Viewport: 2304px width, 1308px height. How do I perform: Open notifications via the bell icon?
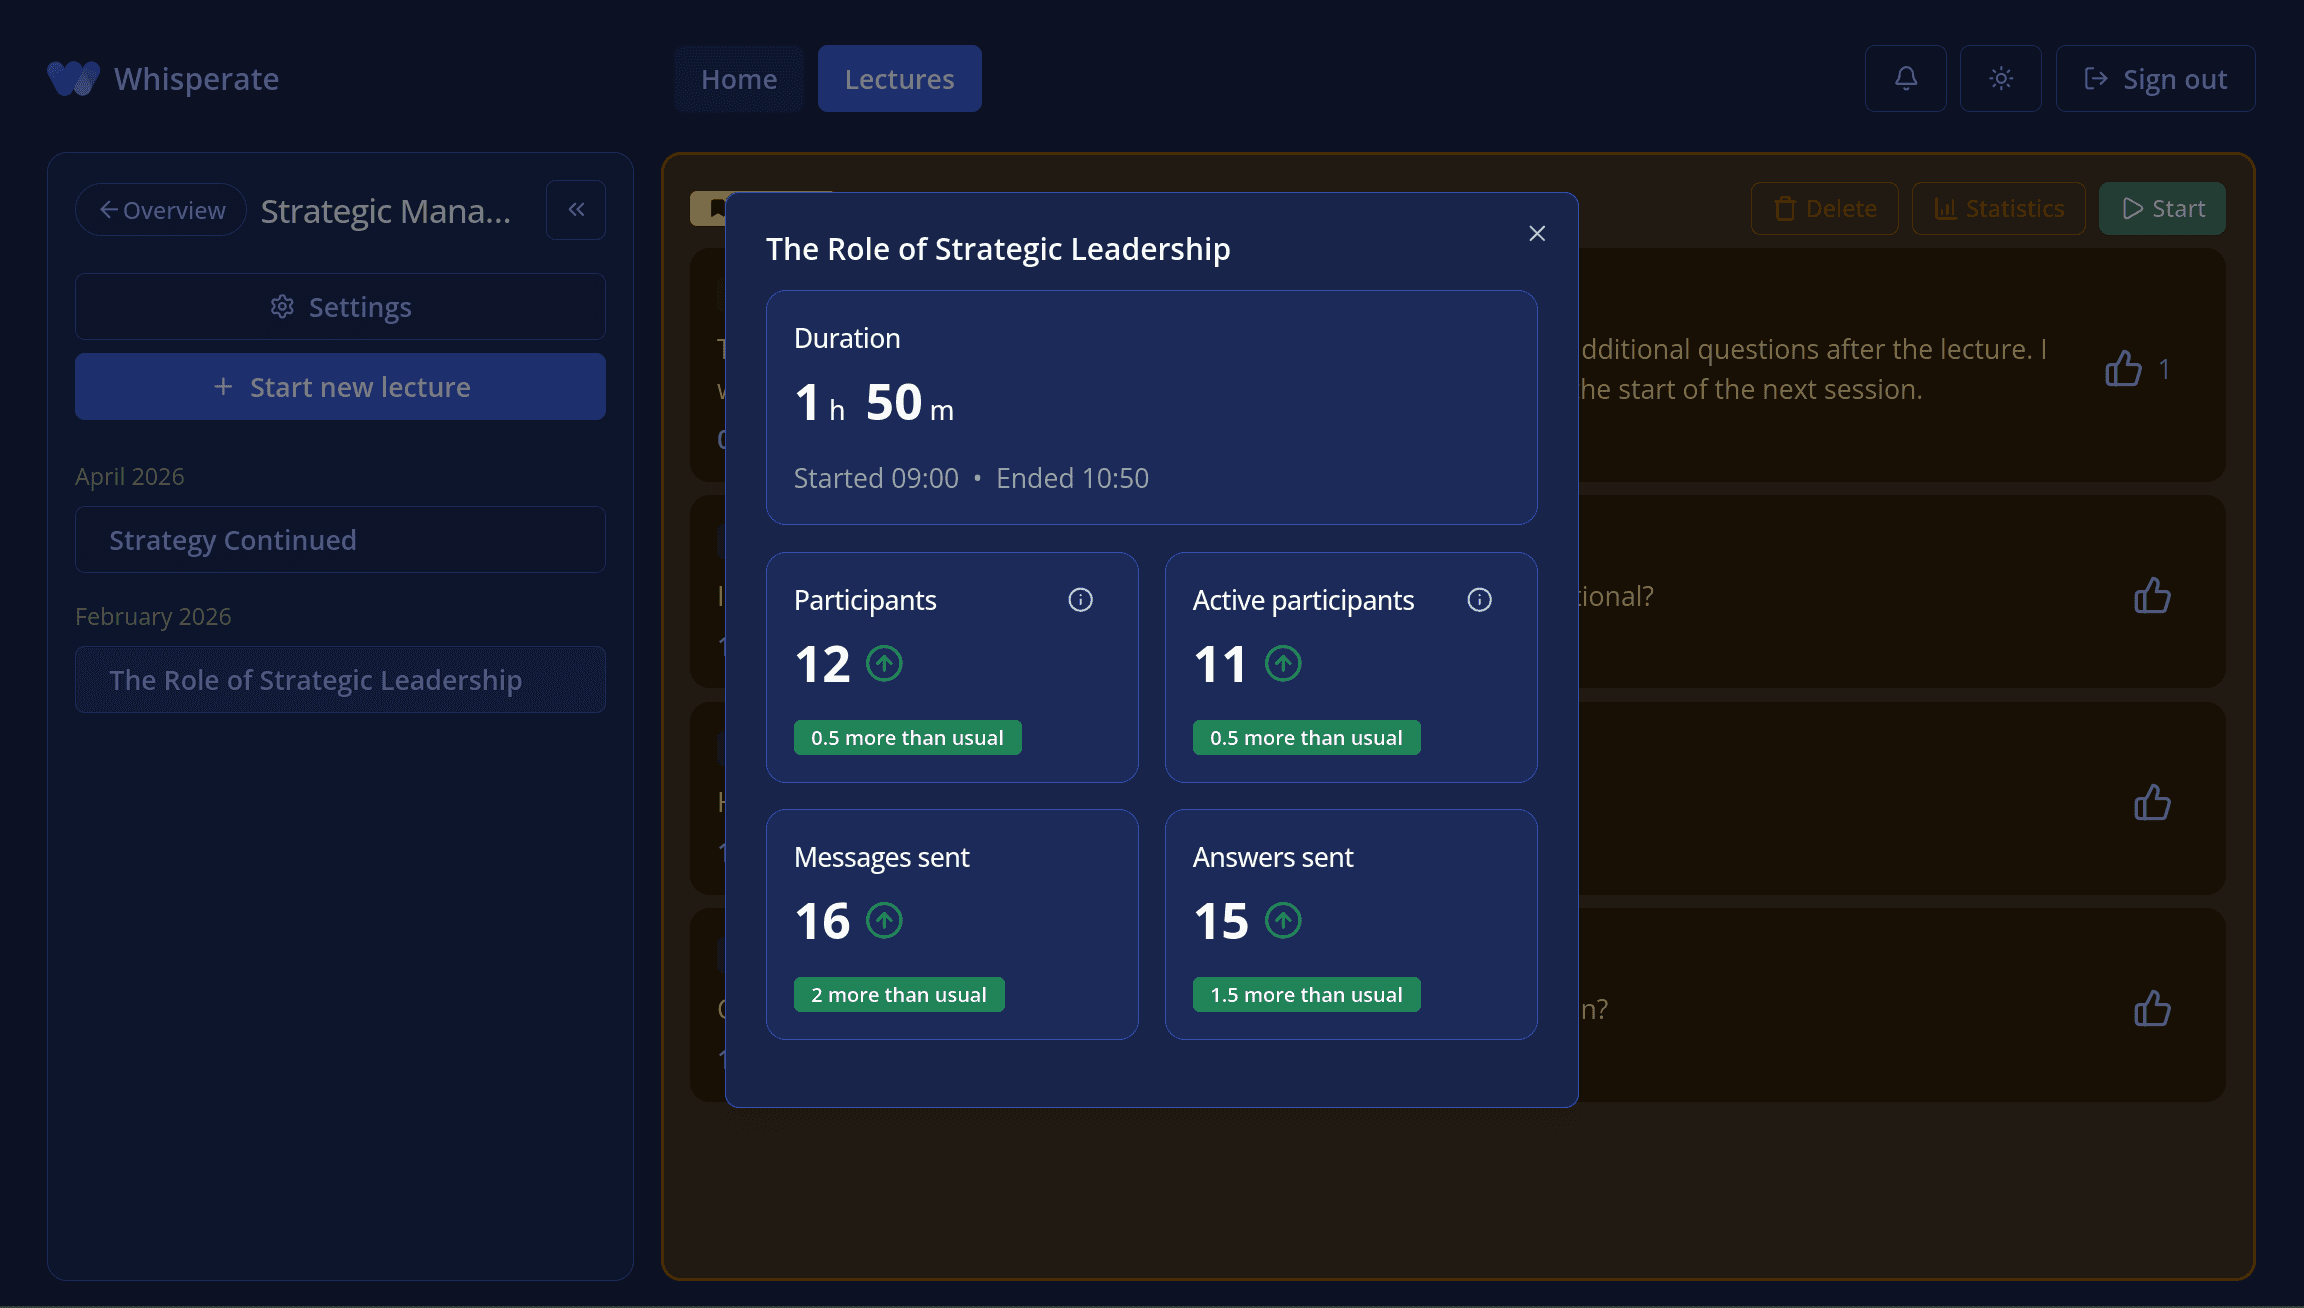(x=1904, y=78)
